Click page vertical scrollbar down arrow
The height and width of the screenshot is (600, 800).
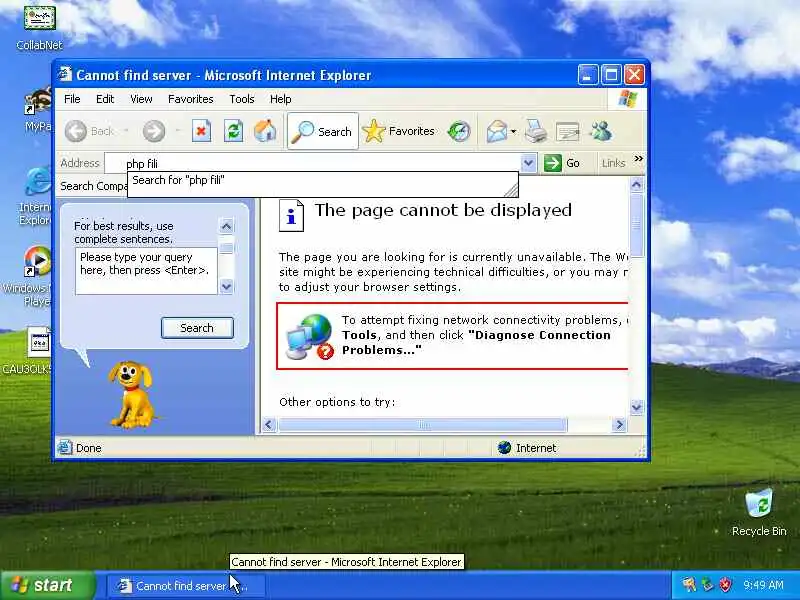(636, 407)
